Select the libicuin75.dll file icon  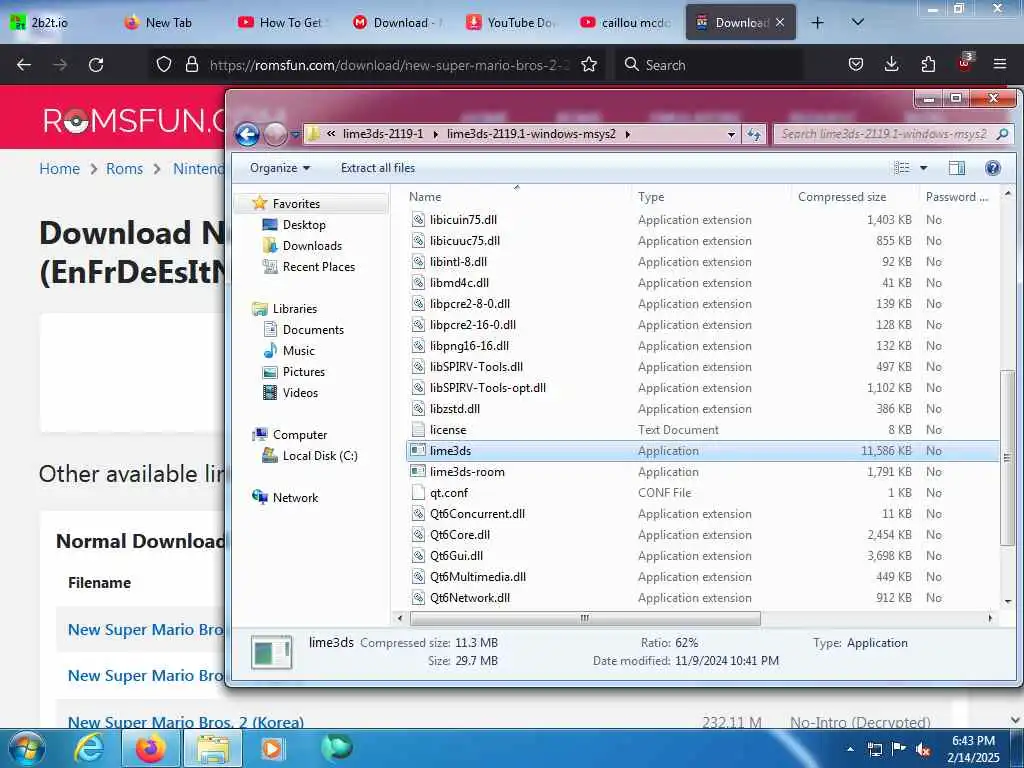point(418,220)
